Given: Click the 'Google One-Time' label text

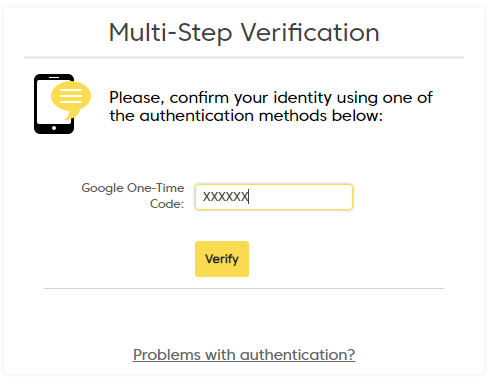Looking at the screenshot, I should (133, 188).
